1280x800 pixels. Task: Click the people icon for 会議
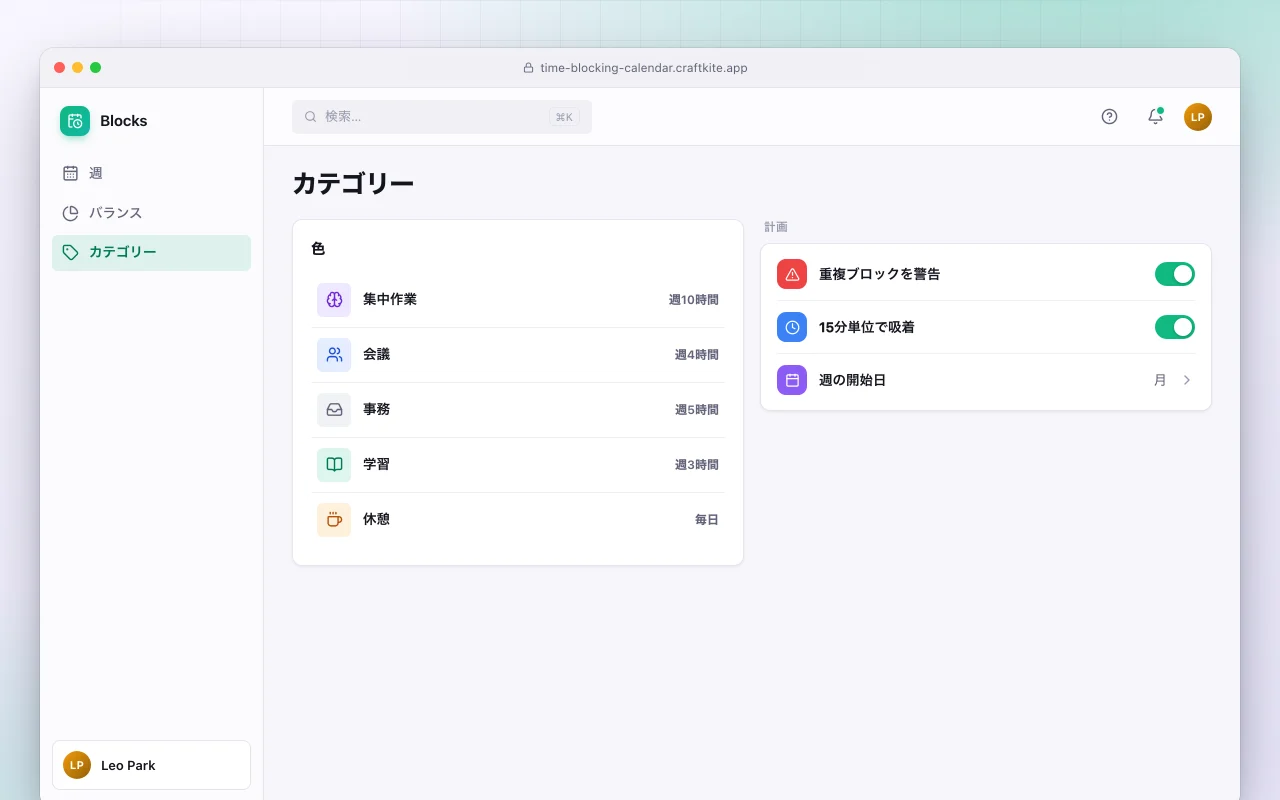click(x=334, y=355)
